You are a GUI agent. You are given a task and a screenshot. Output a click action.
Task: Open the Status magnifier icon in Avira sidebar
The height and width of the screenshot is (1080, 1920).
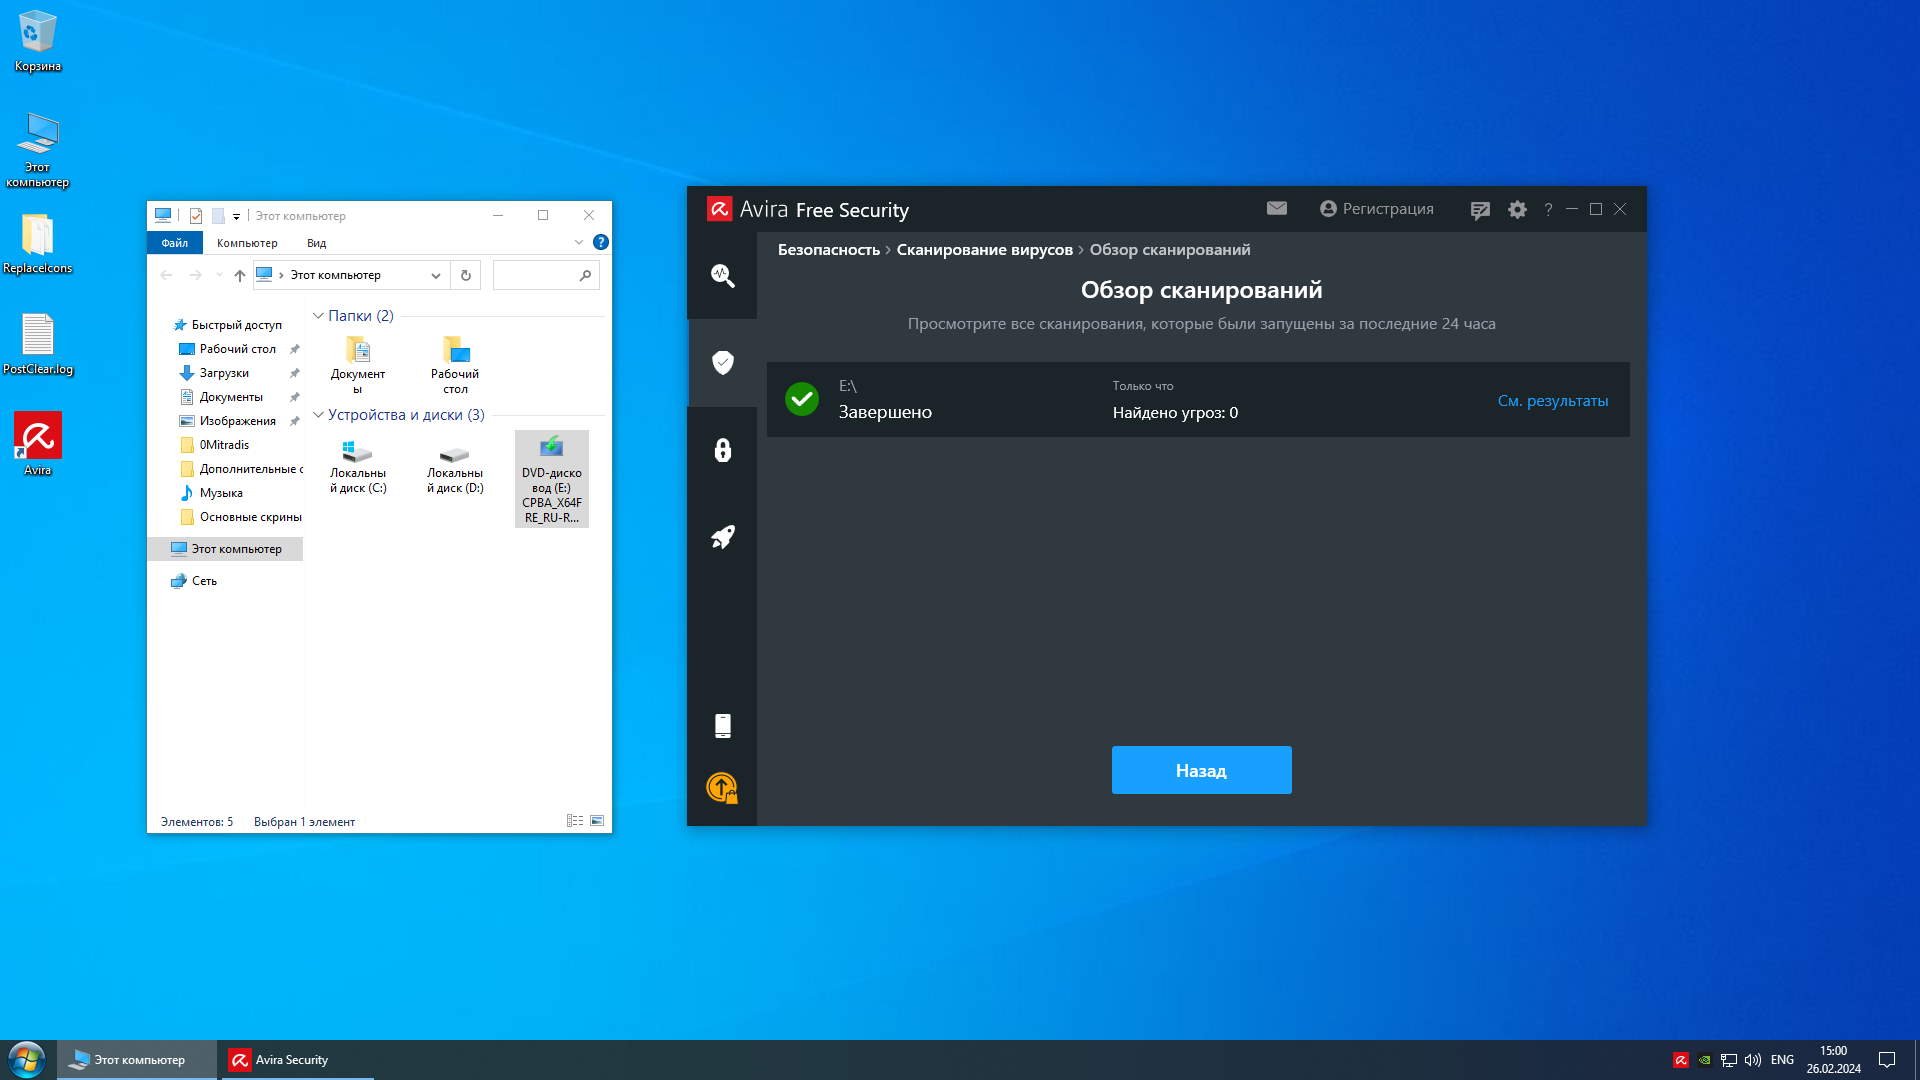(x=722, y=275)
